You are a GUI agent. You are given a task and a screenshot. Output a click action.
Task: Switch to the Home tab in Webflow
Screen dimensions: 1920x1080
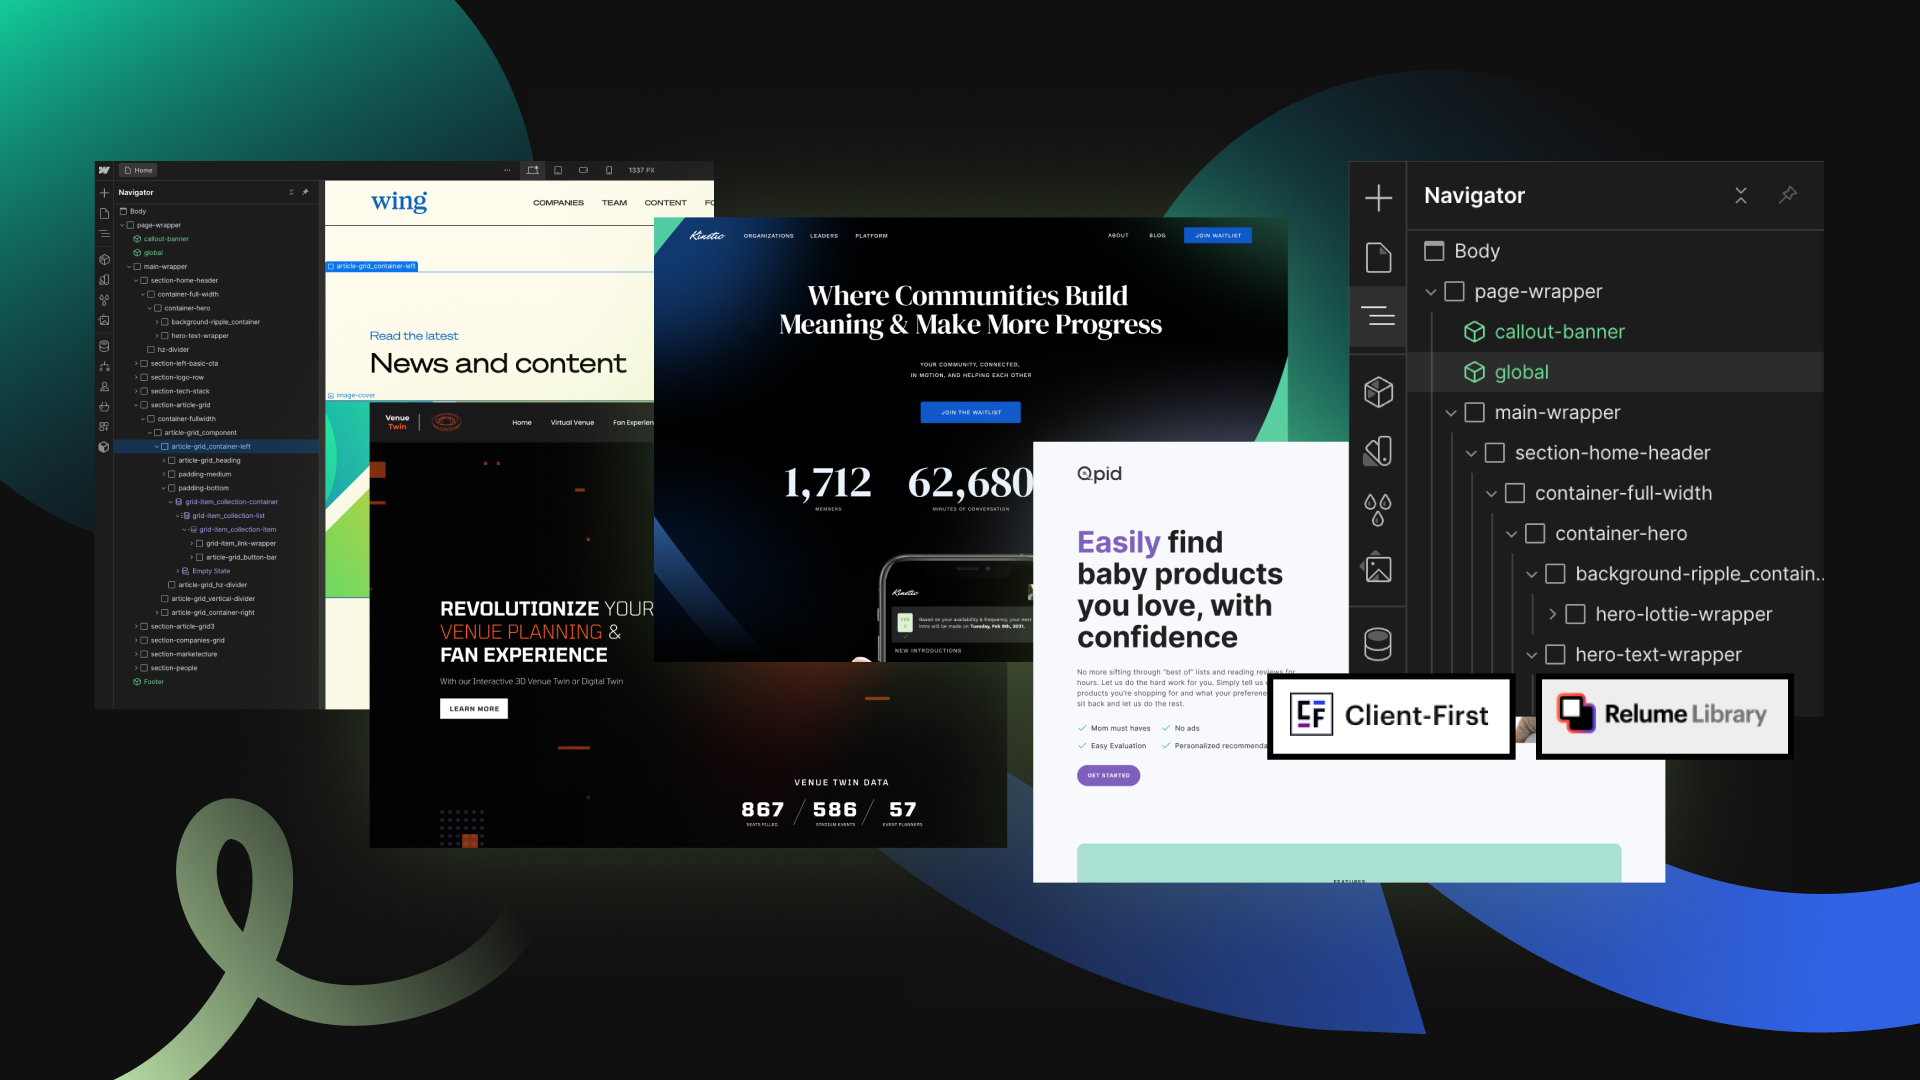[137, 170]
